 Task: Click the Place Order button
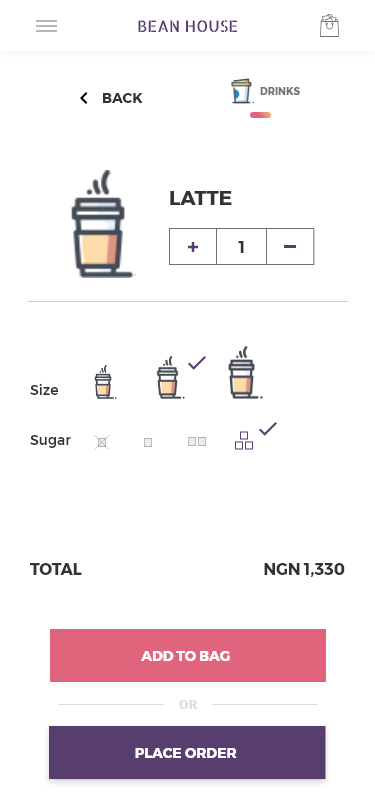pyautogui.click(x=187, y=752)
